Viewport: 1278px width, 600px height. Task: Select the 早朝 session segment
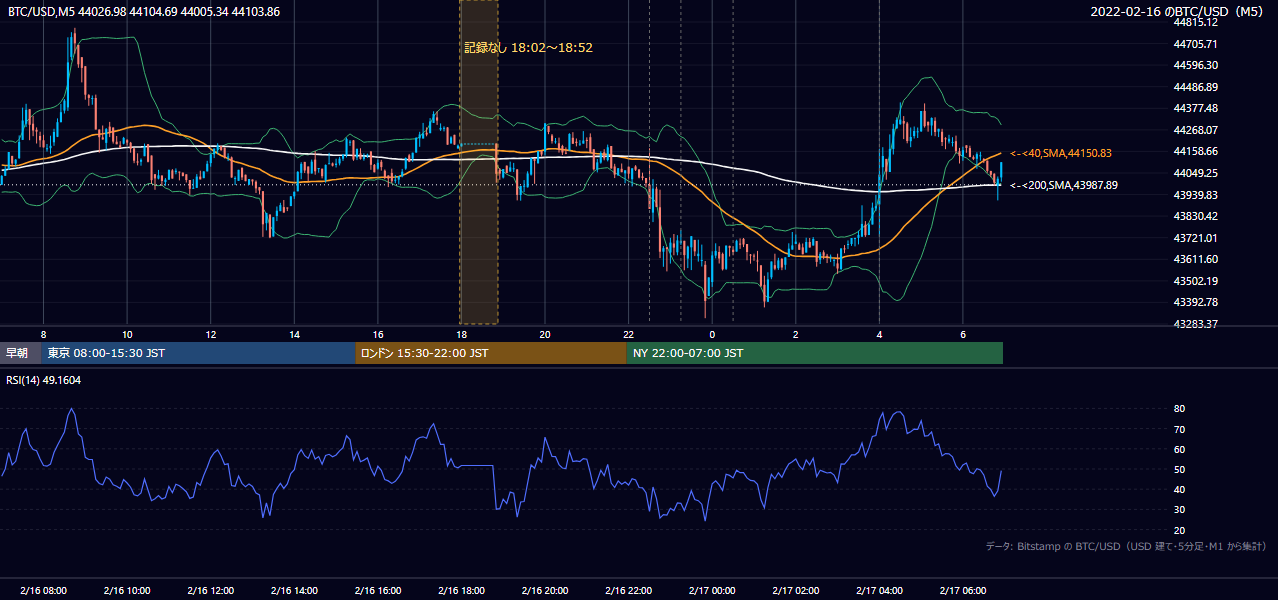pos(21,353)
